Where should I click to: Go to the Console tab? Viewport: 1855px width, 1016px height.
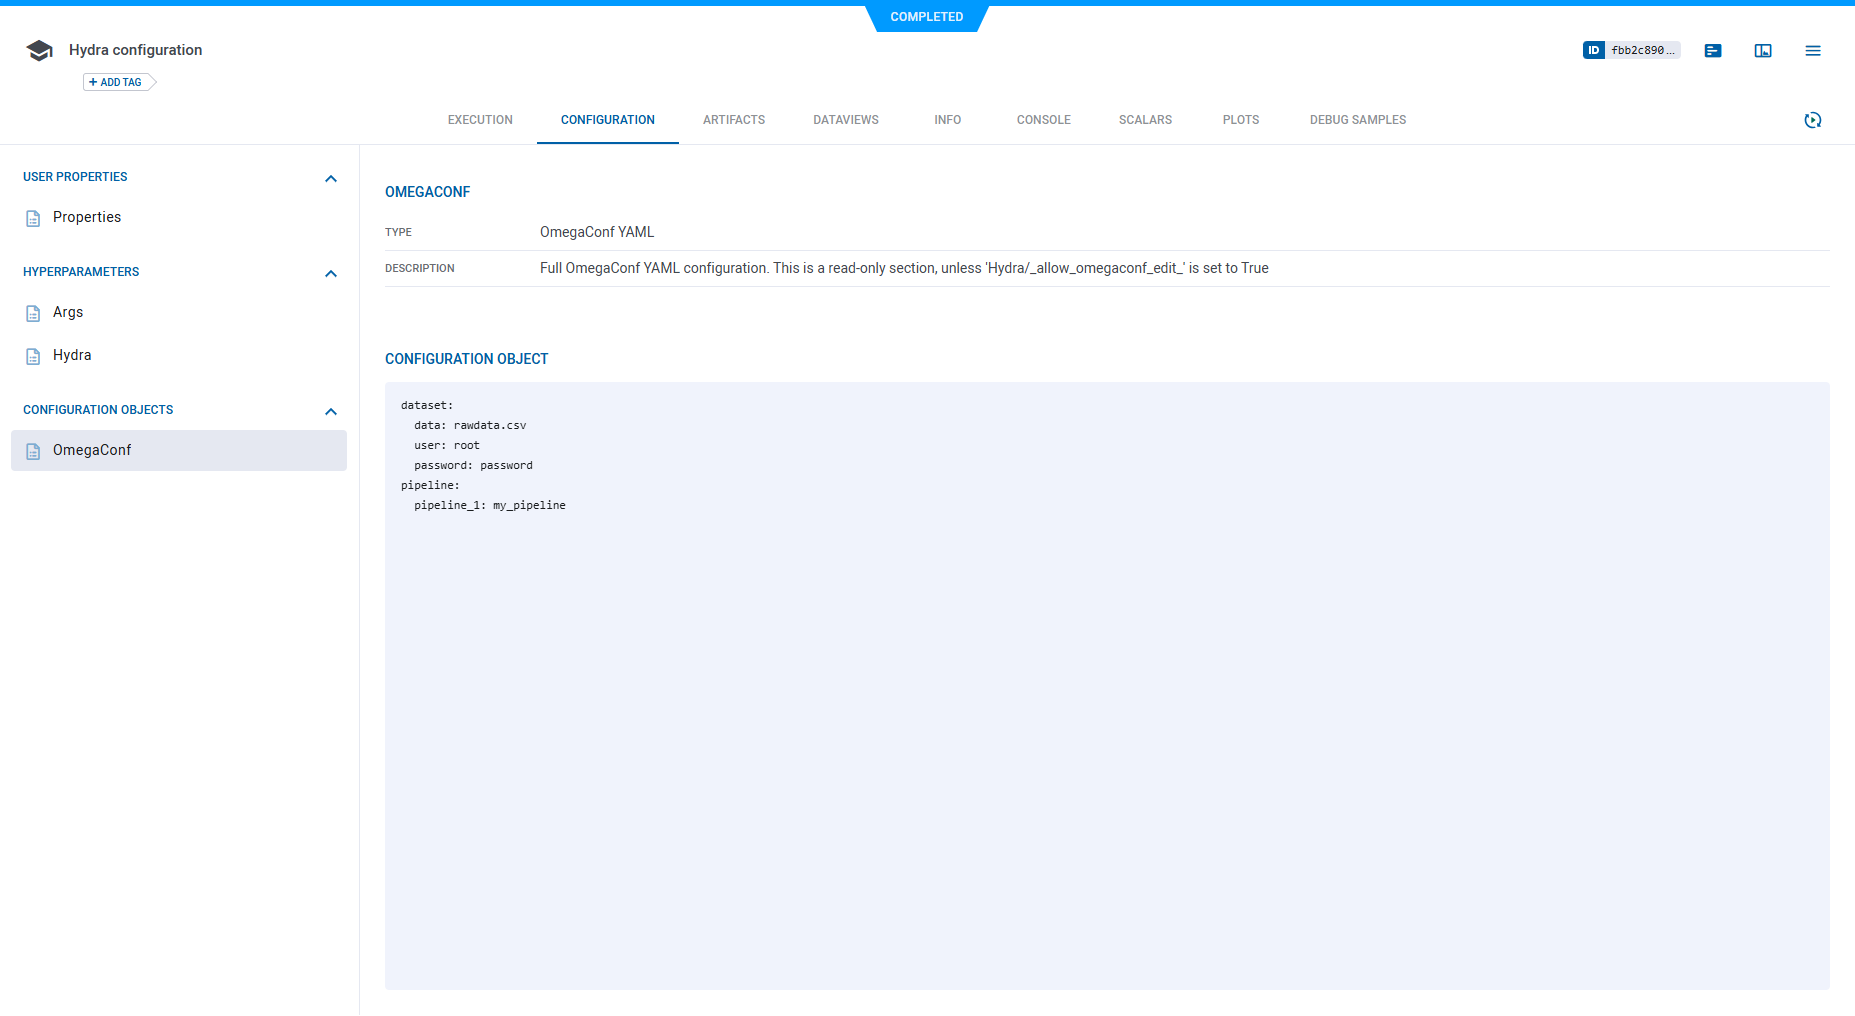[x=1043, y=120]
